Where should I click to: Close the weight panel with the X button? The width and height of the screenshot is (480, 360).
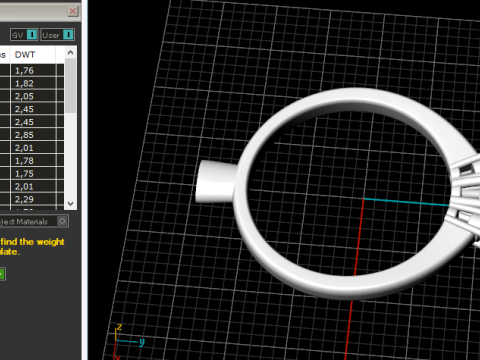(x=73, y=11)
